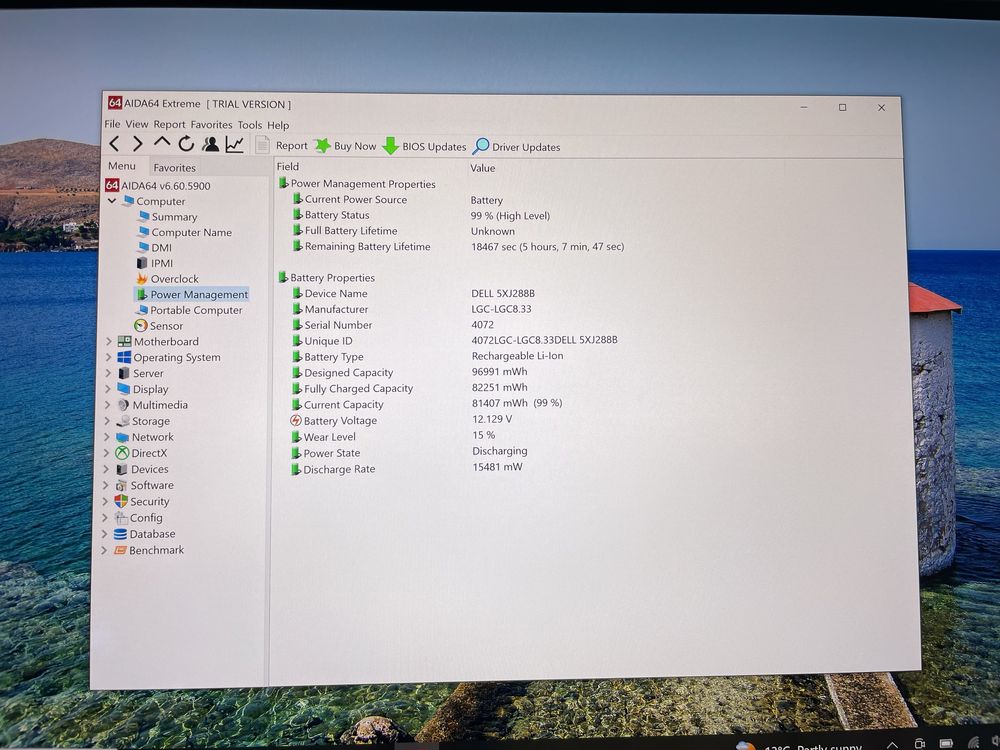Switch to the Menu tab

pos(122,166)
